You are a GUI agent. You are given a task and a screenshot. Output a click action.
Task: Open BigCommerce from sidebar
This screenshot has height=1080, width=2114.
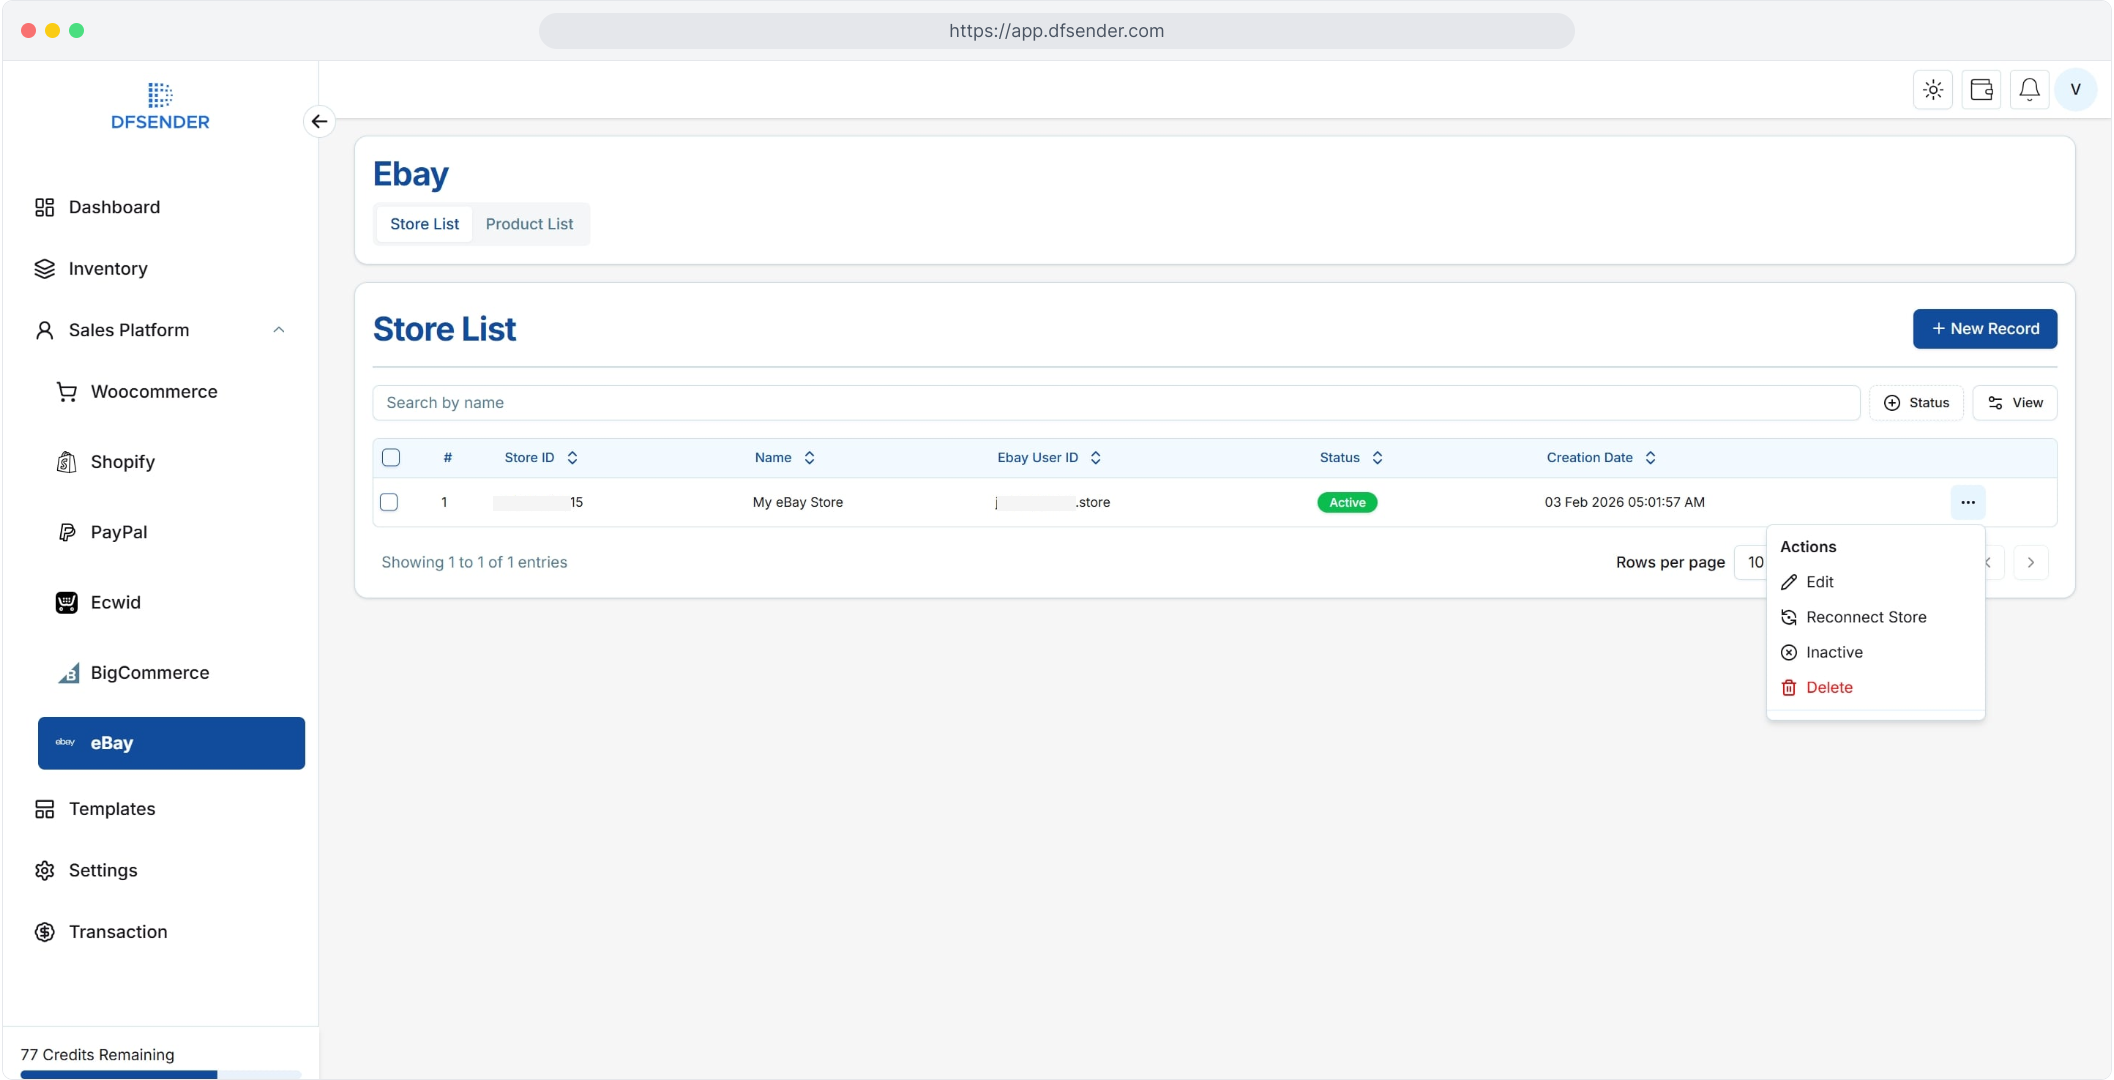click(149, 673)
